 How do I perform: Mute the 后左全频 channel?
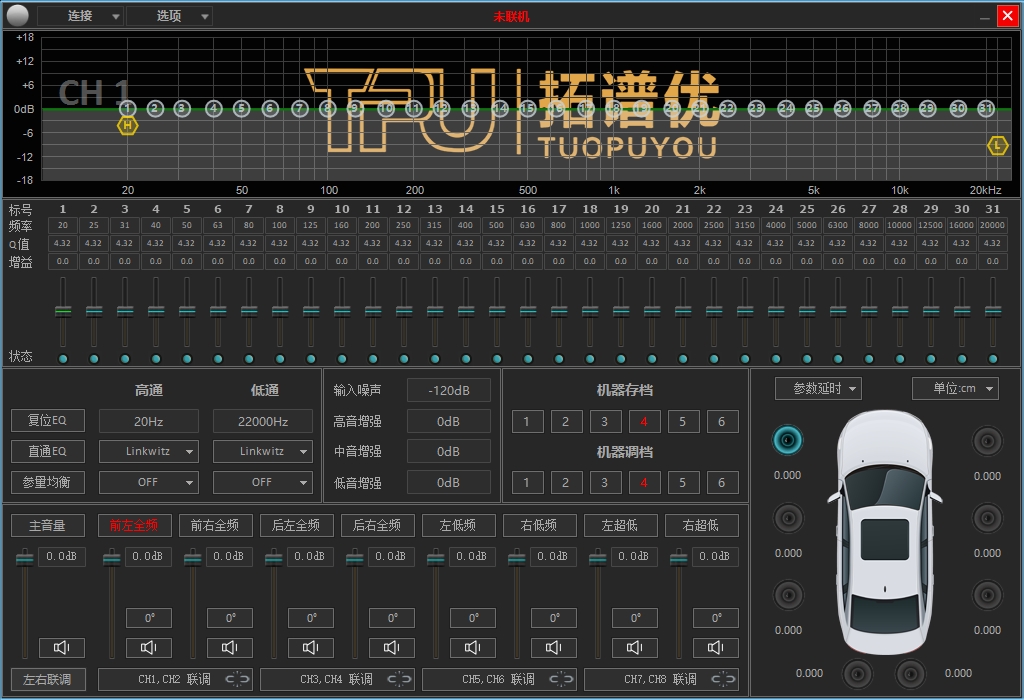tap(311, 647)
